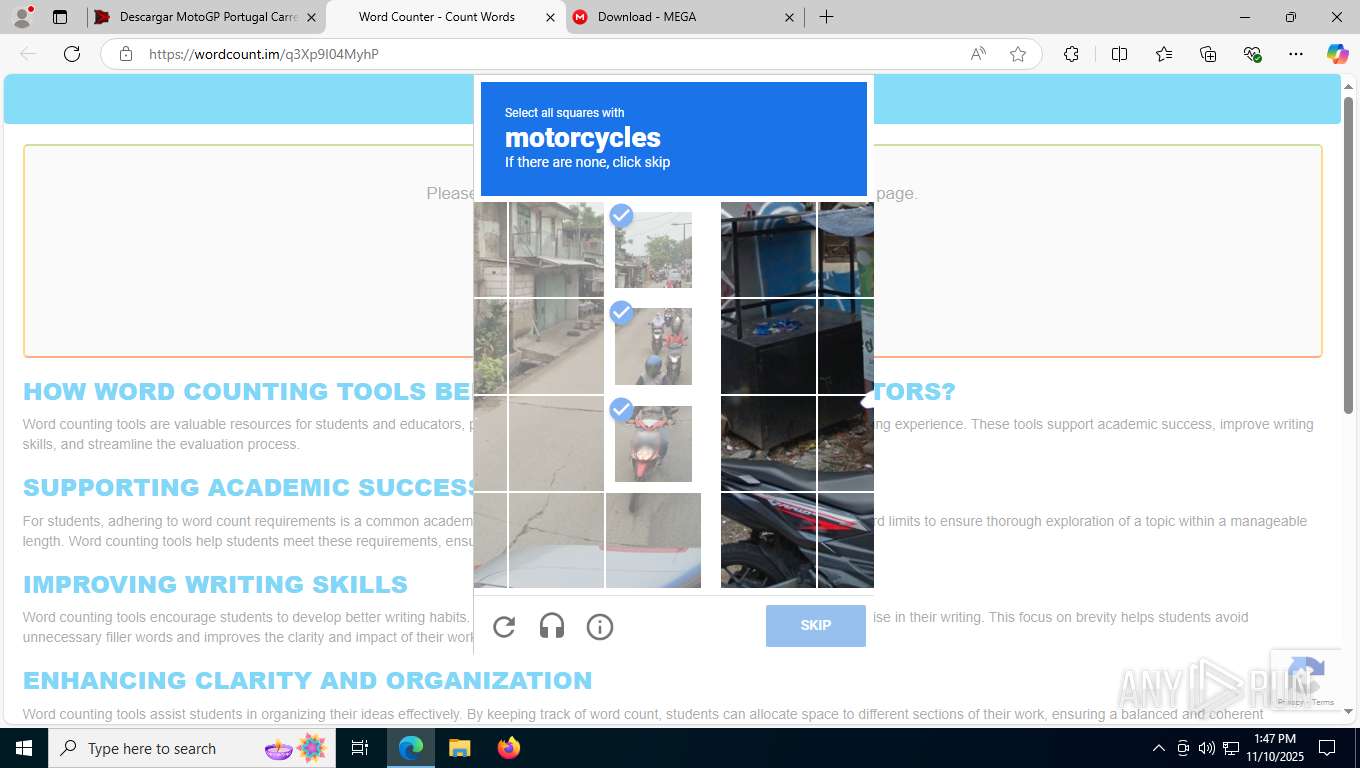
Task: Open the Favorites list
Action: (1164, 54)
